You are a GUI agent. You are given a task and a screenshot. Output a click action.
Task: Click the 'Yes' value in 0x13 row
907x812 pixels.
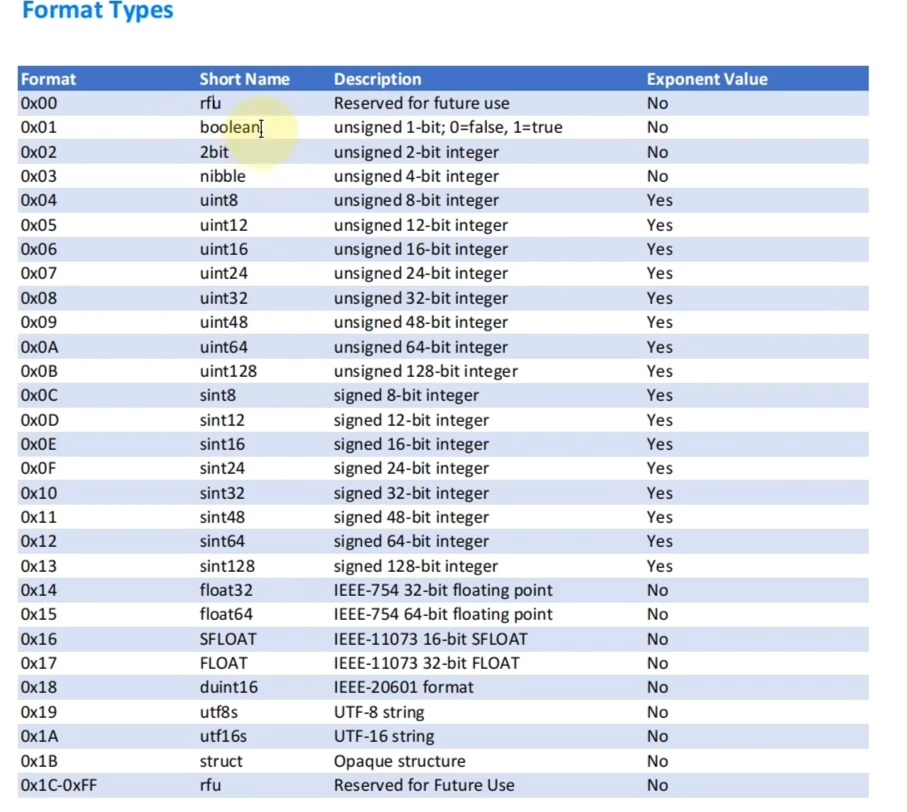[x=659, y=566]
